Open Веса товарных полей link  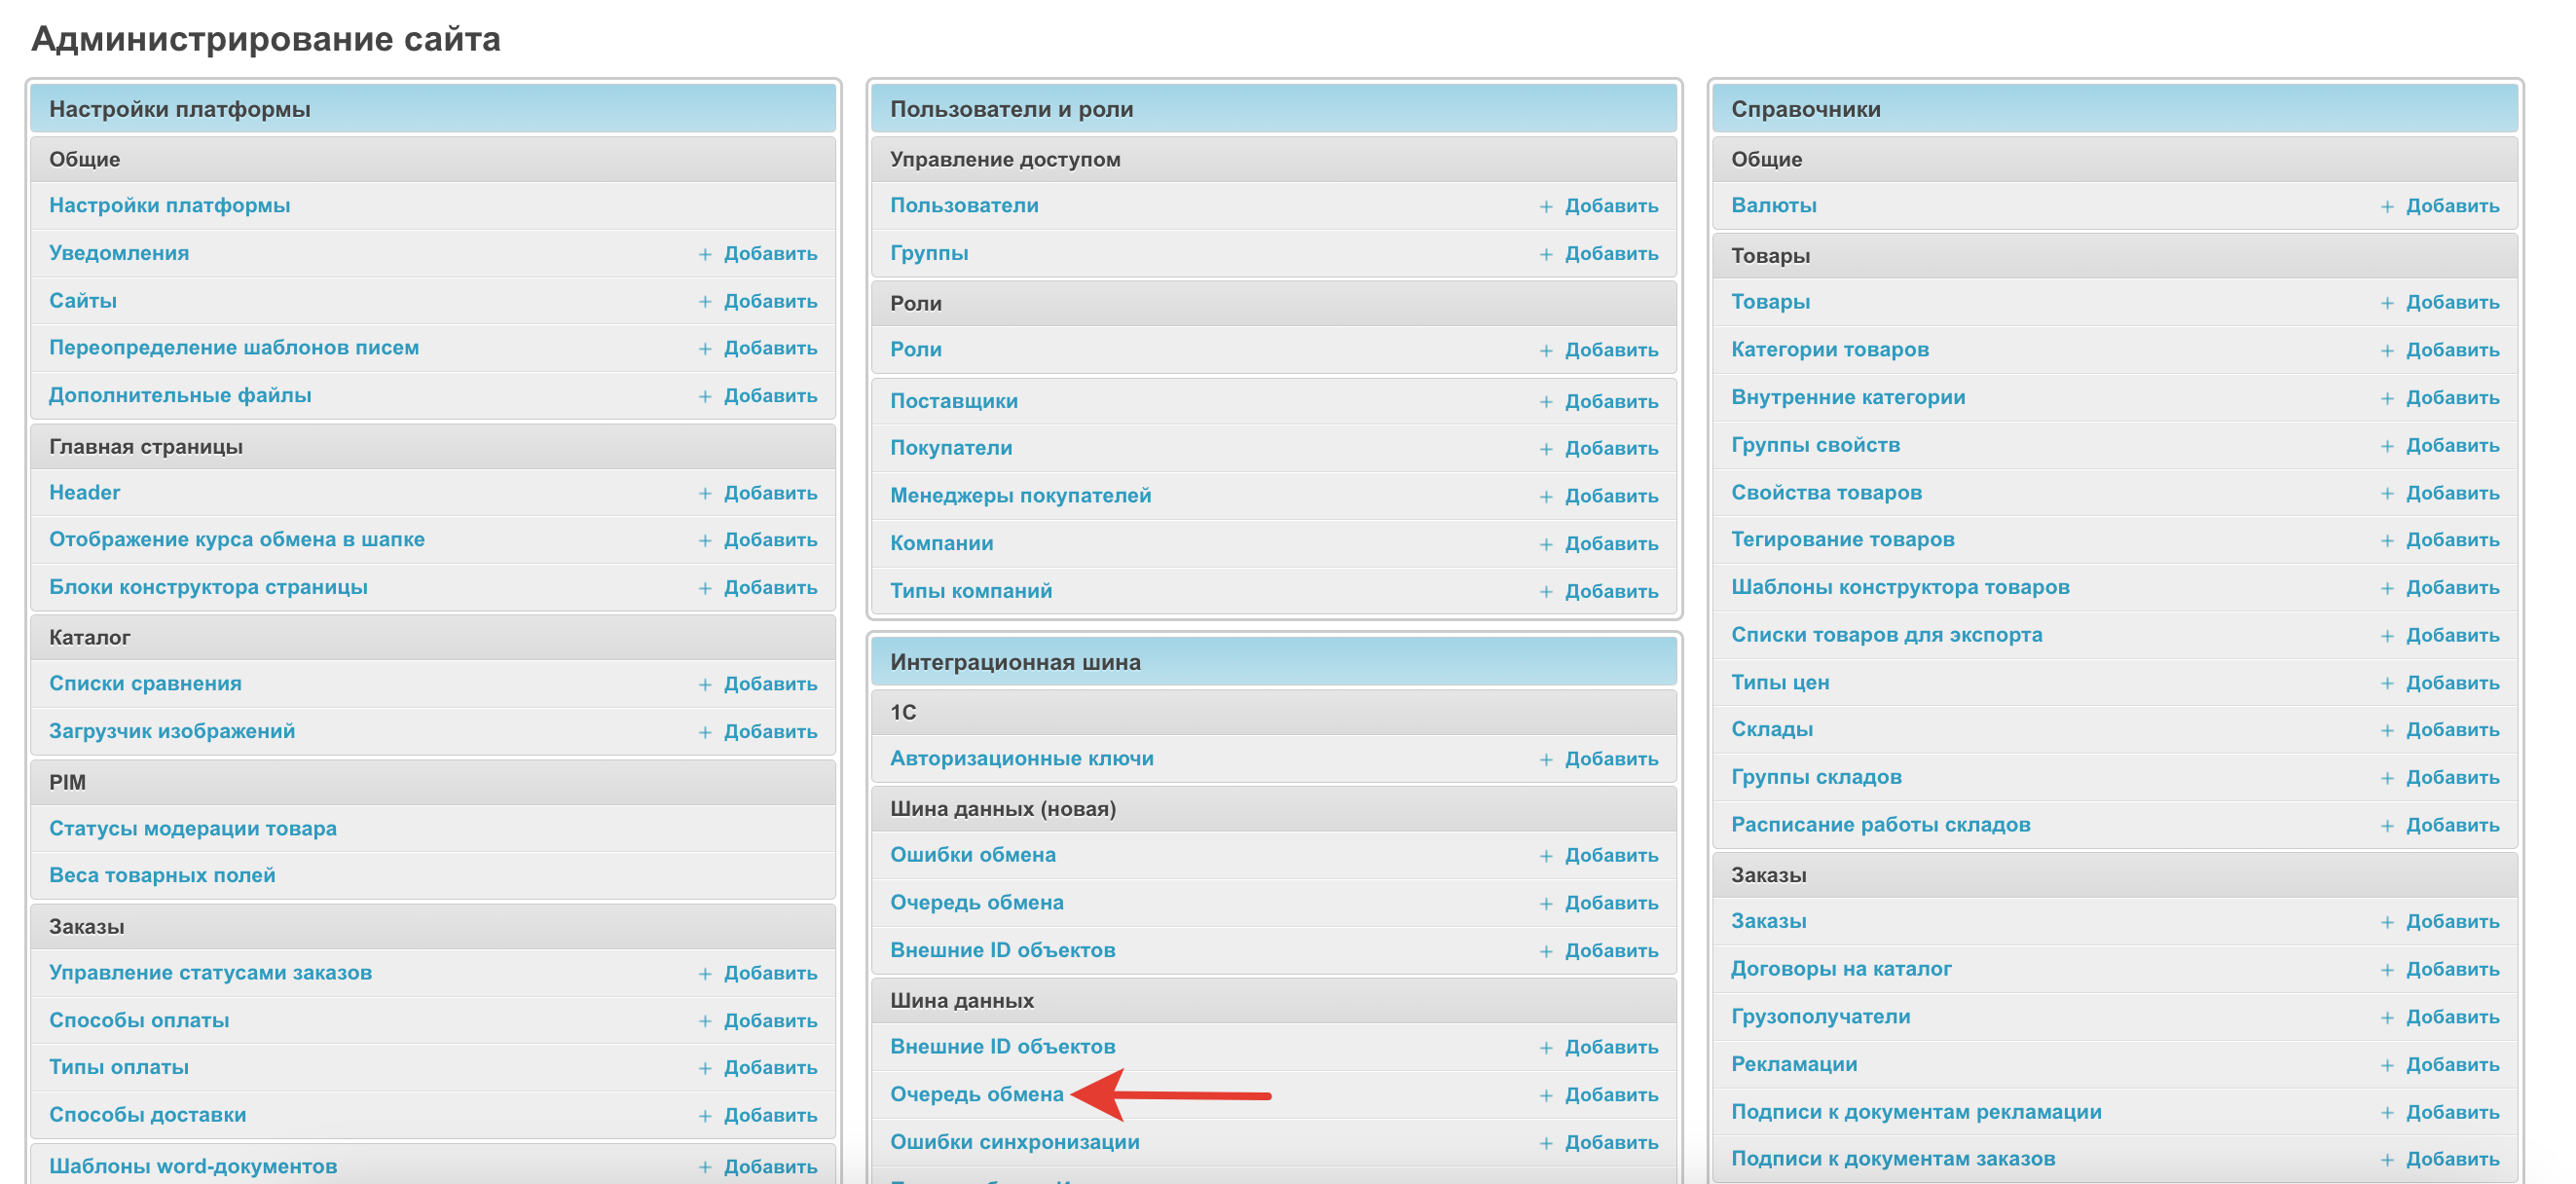pos(162,875)
